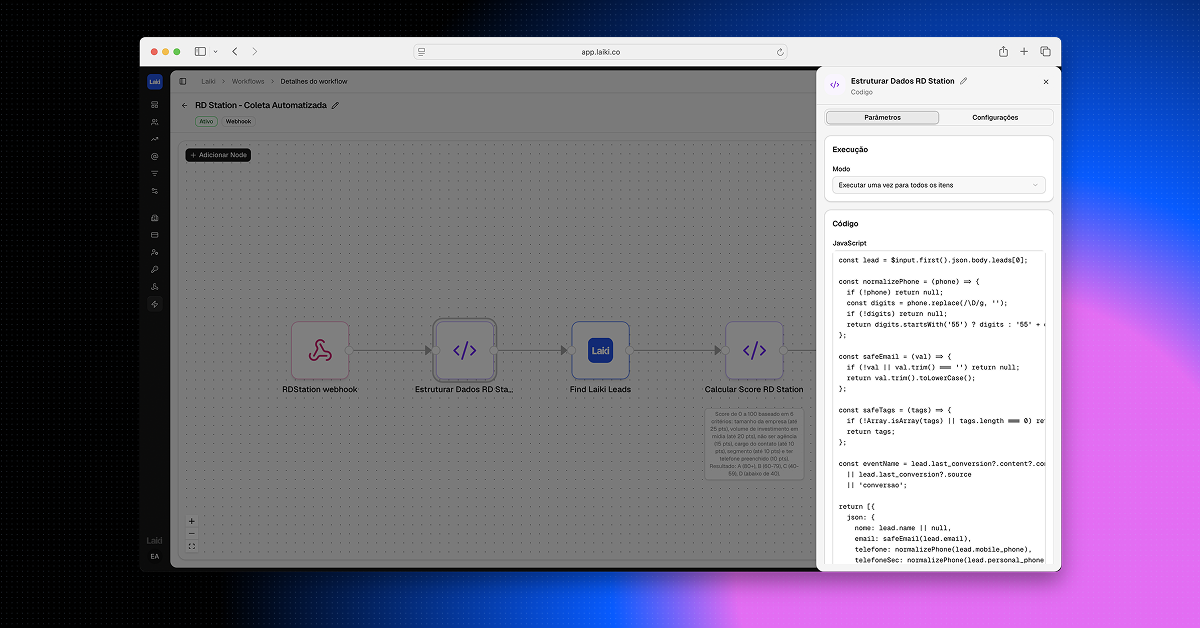The width and height of the screenshot is (1200, 628).
Task: Open the lightning bolt workflows icon
Action: (155, 303)
